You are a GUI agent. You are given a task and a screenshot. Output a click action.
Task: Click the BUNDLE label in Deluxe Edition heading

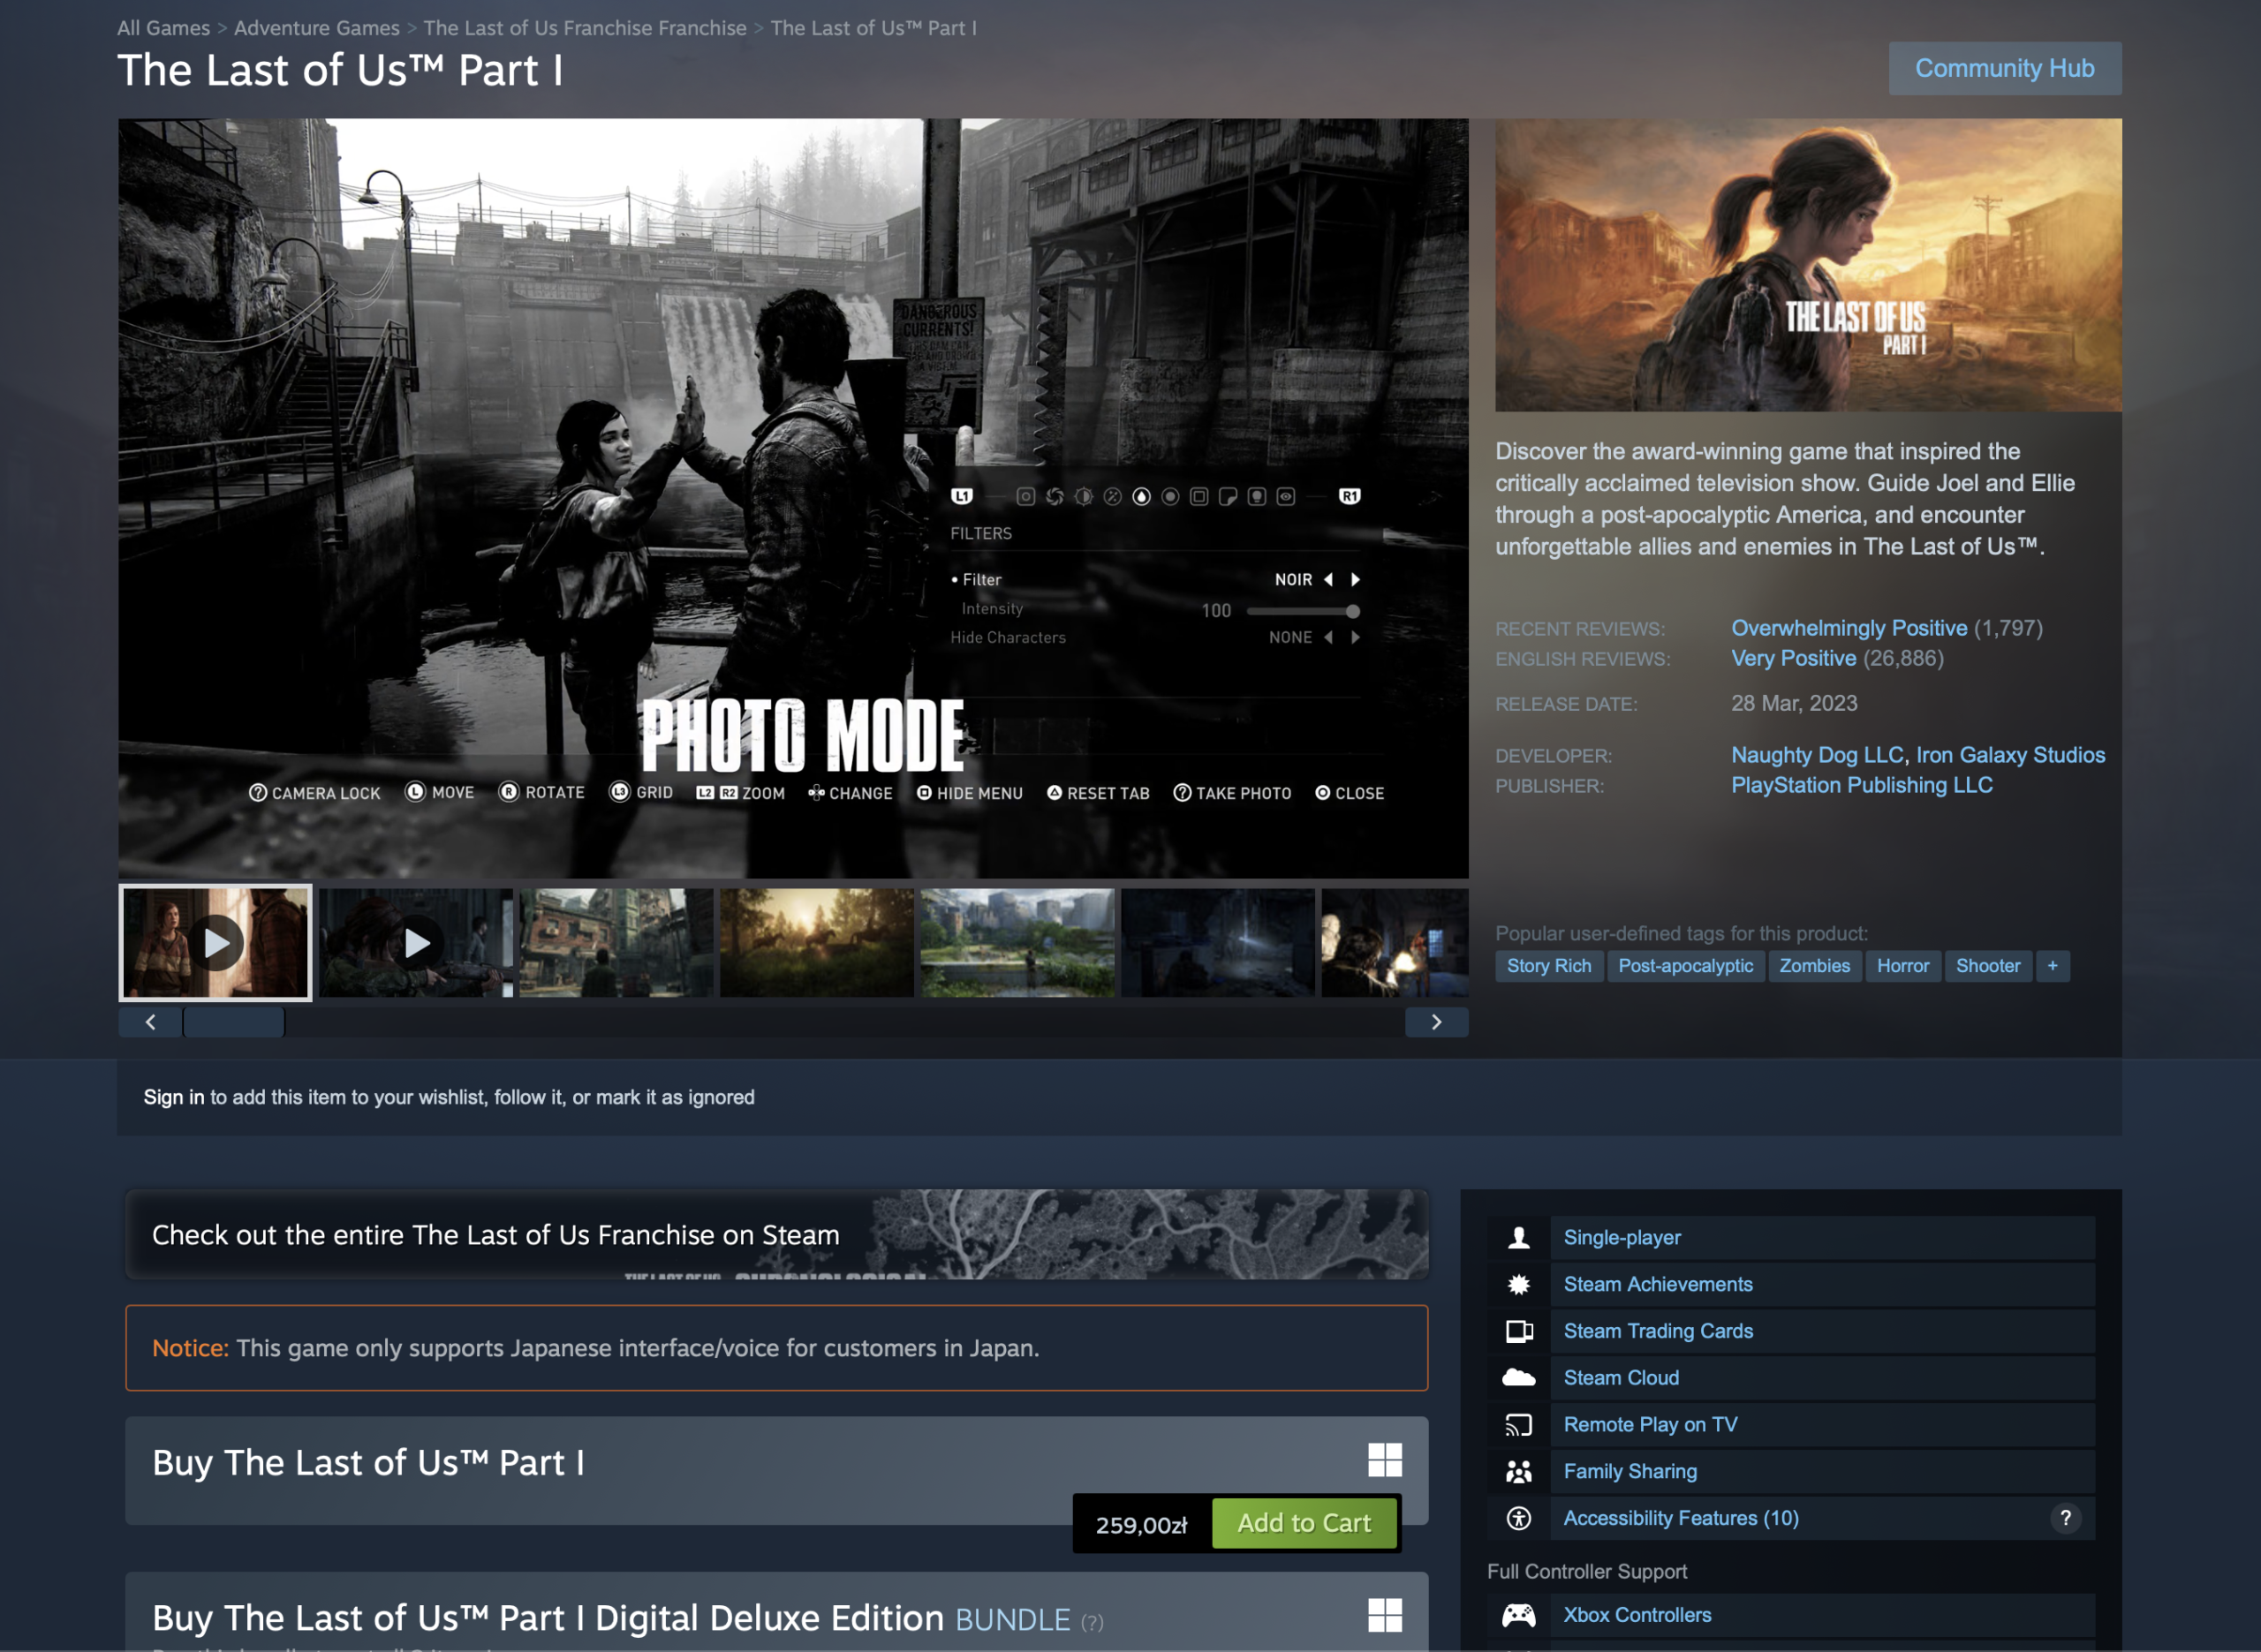[x=1012, y=1620]
